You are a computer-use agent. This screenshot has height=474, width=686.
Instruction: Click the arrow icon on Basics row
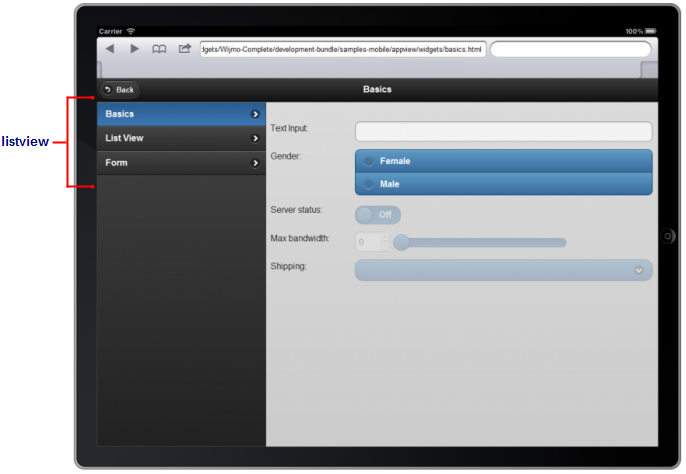pyautogui.click(x=255, y=115)
